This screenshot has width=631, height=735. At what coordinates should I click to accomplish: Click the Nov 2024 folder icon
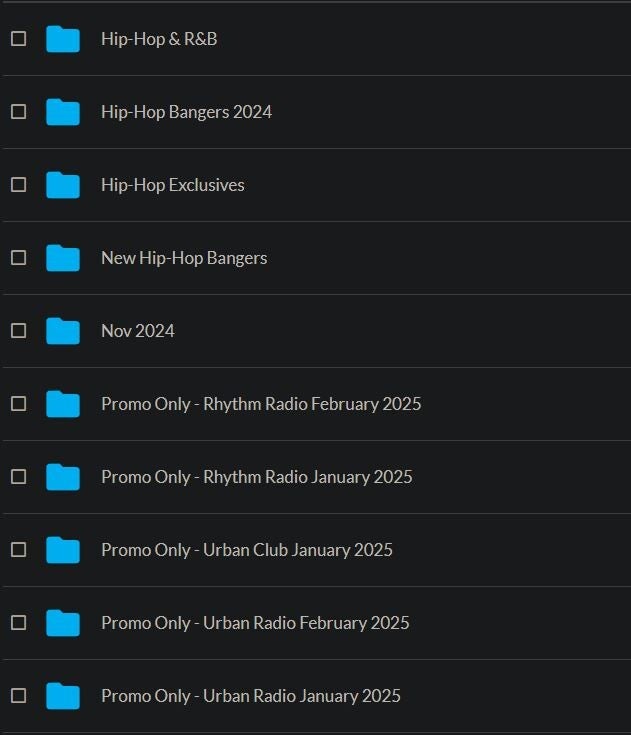coord(63,331)
